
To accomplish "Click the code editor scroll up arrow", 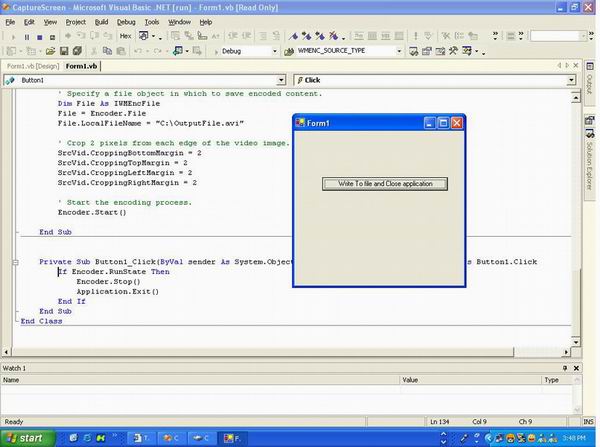I will coord(576,98).
